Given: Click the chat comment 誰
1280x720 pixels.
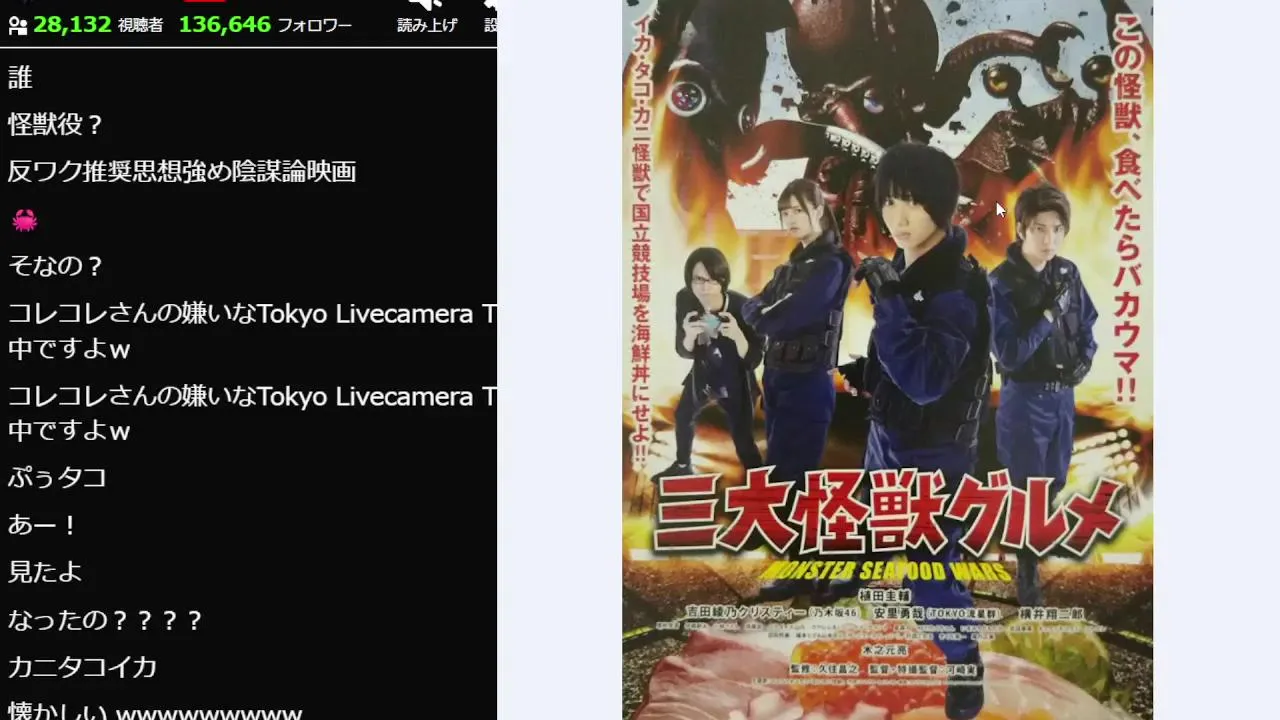Looking at the screenshot, I should [x=20, y=77].
